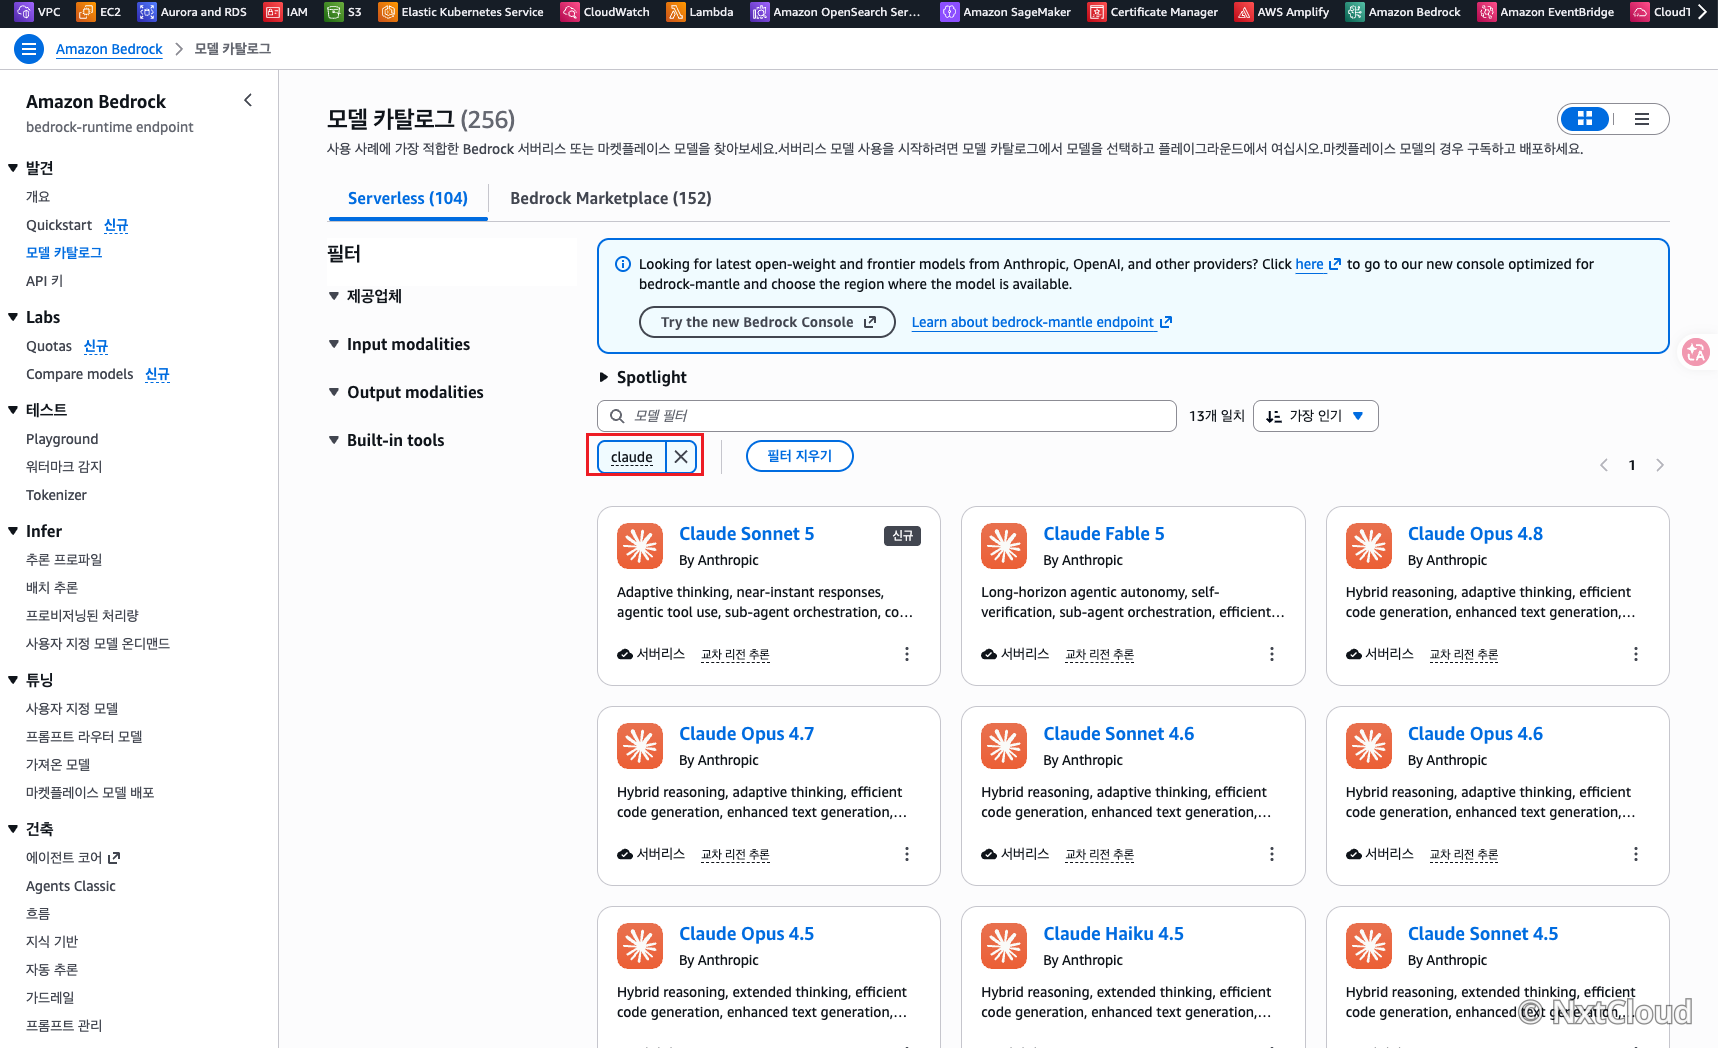This screenshot has height=1048, width=1718.
Task: Select page 1 in the pagination
Action: coord(1632,465)
